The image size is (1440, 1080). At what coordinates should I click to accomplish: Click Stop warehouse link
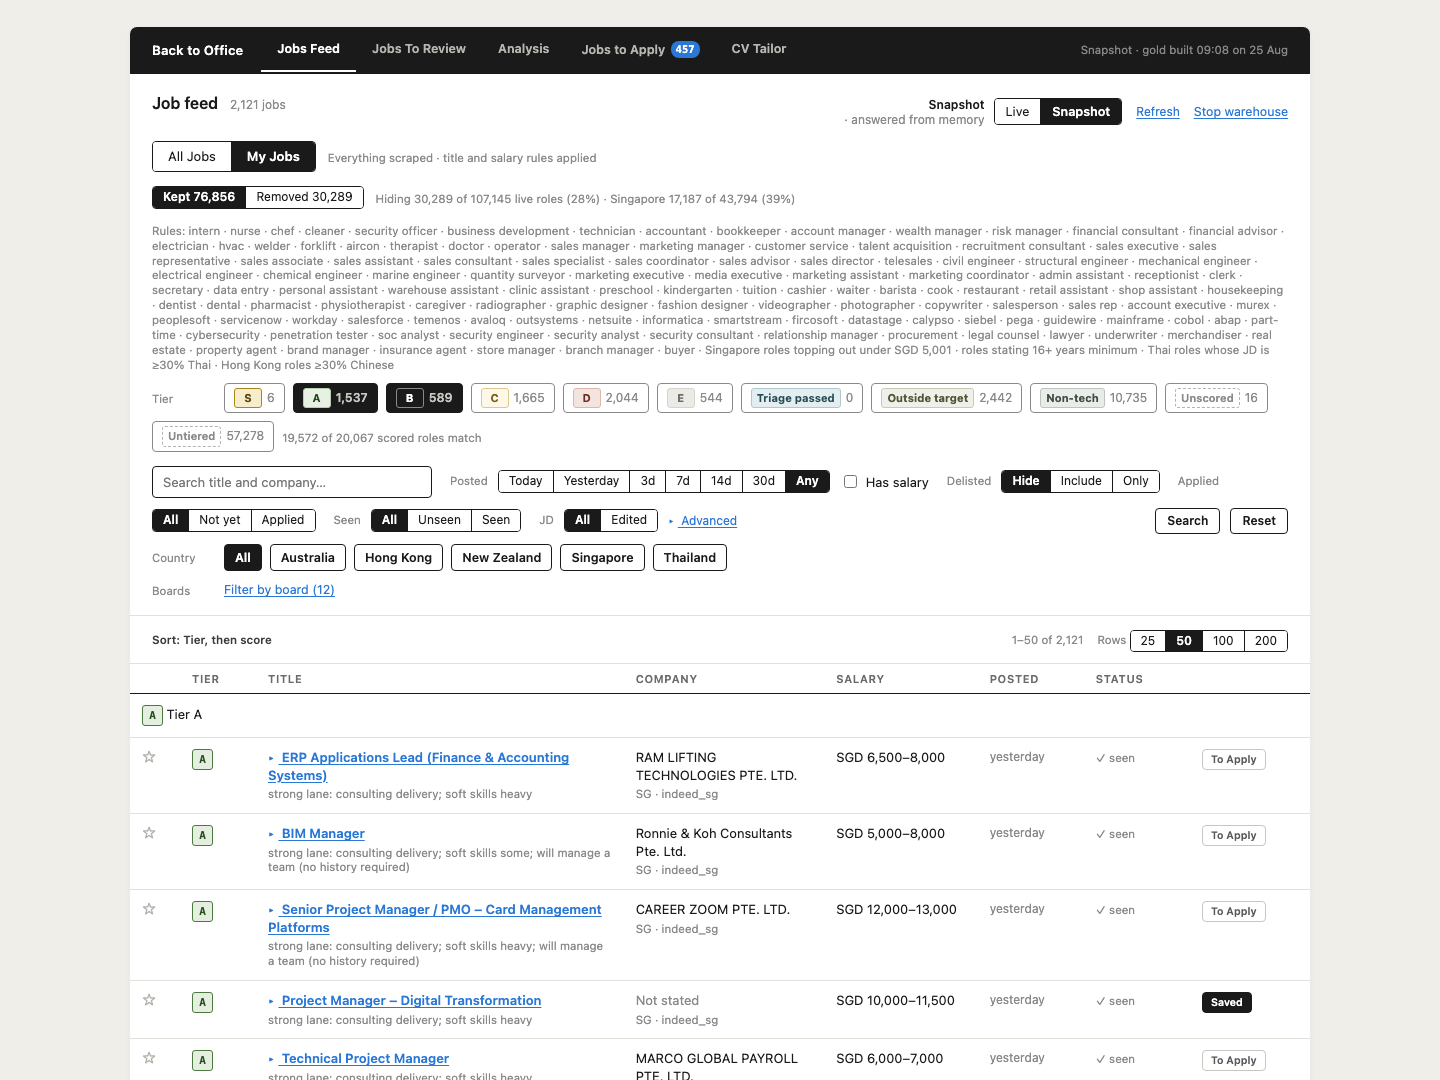click(x=1241, y=112)
